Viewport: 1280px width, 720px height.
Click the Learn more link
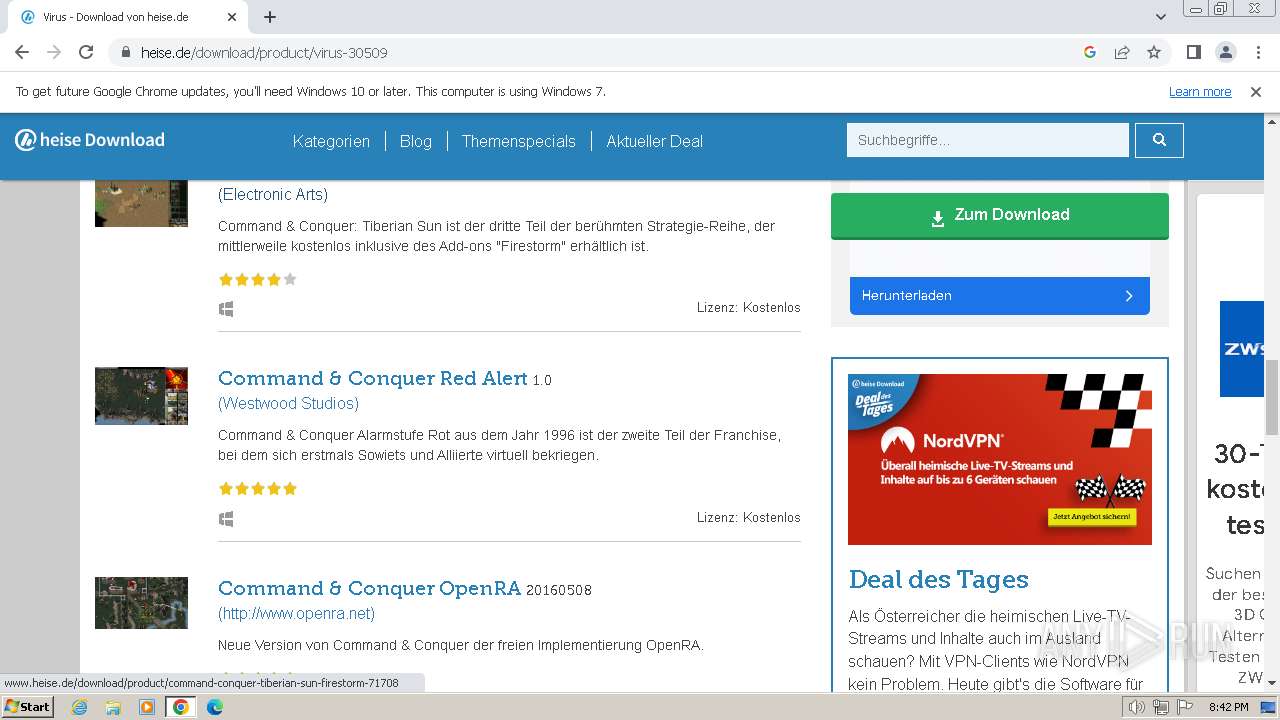pyautogui.click(x=1200, y=91)
